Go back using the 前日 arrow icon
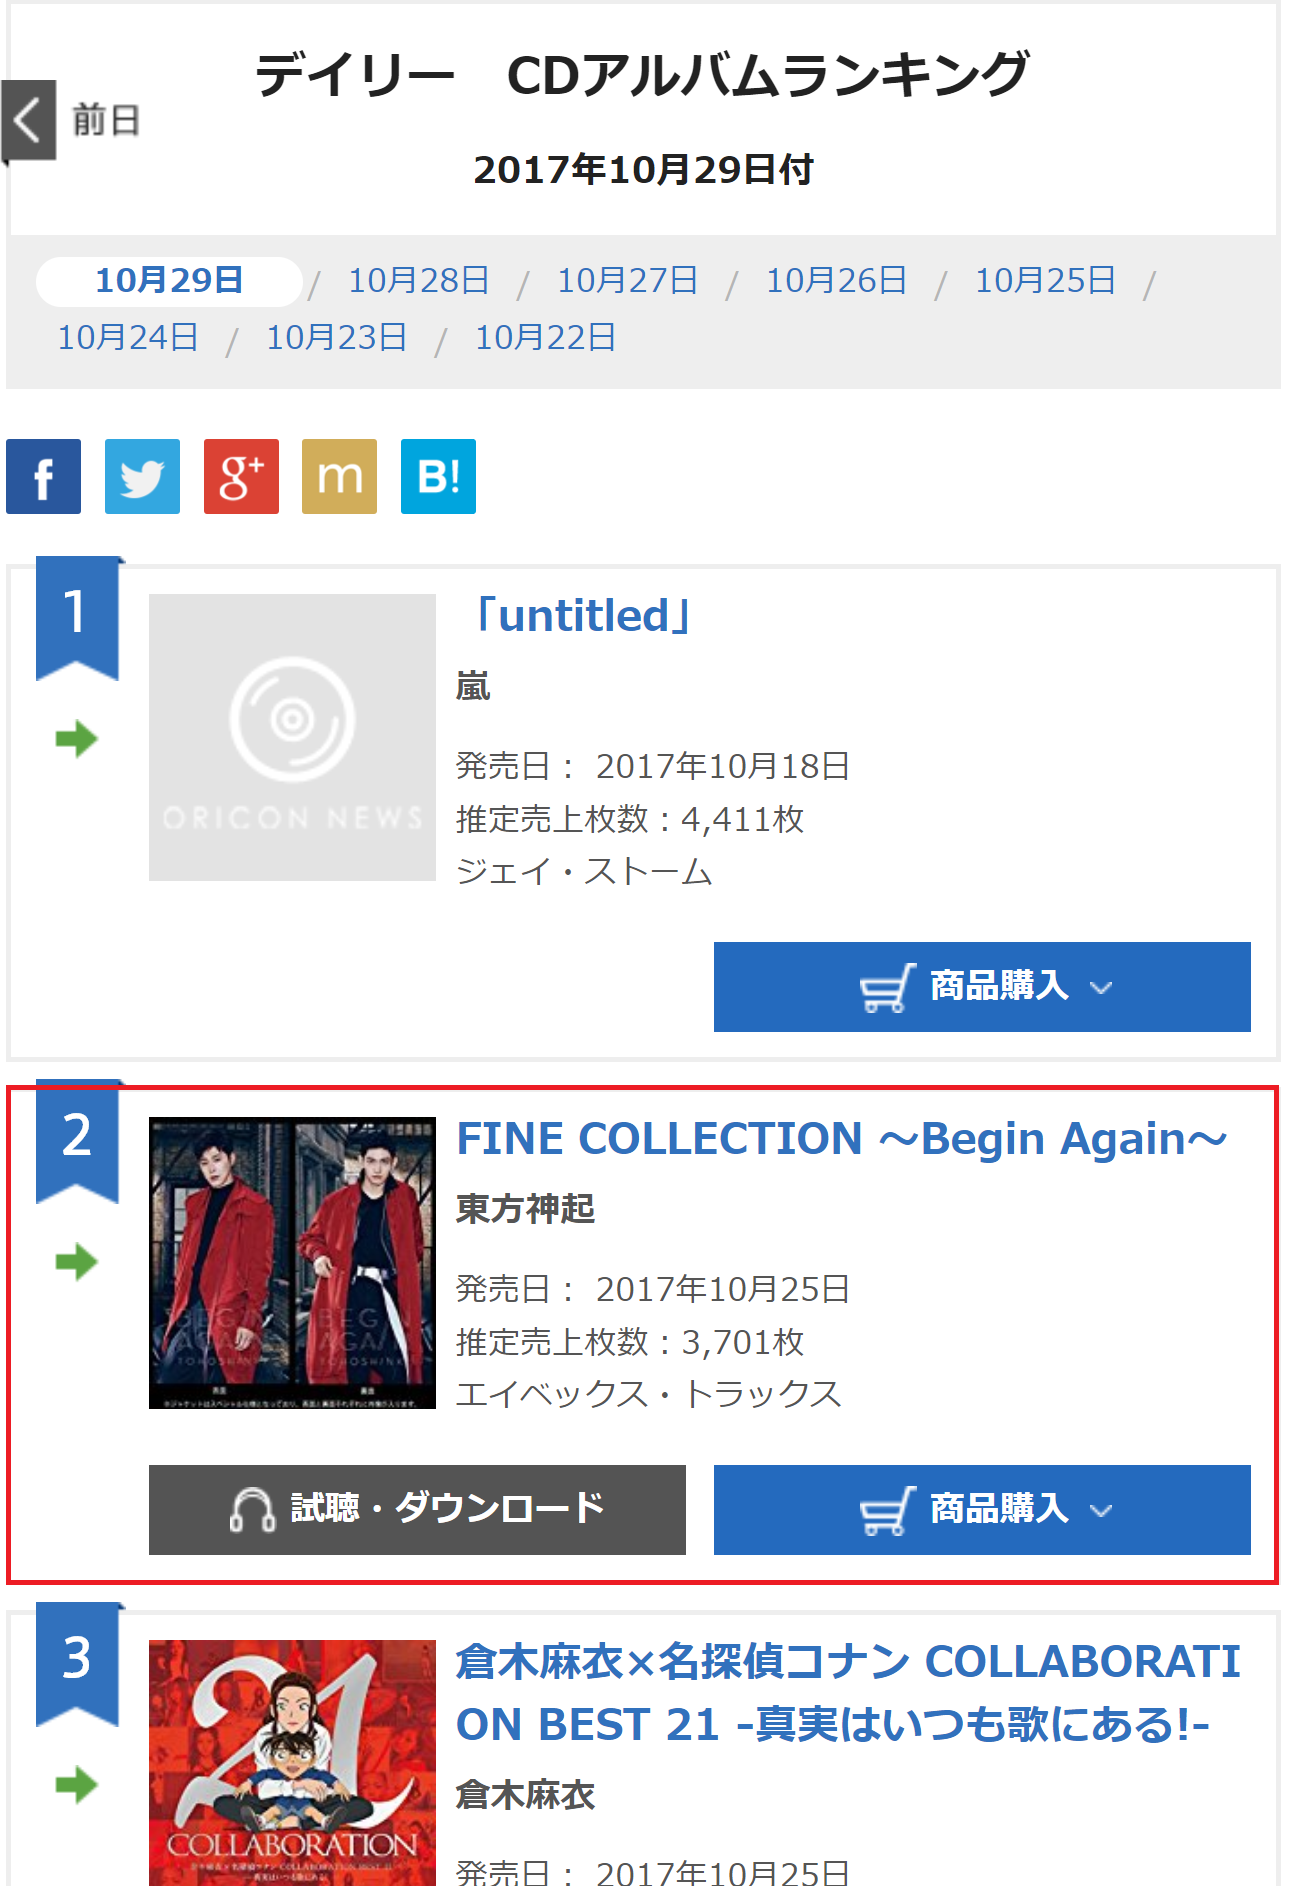 tap(28, 121)
